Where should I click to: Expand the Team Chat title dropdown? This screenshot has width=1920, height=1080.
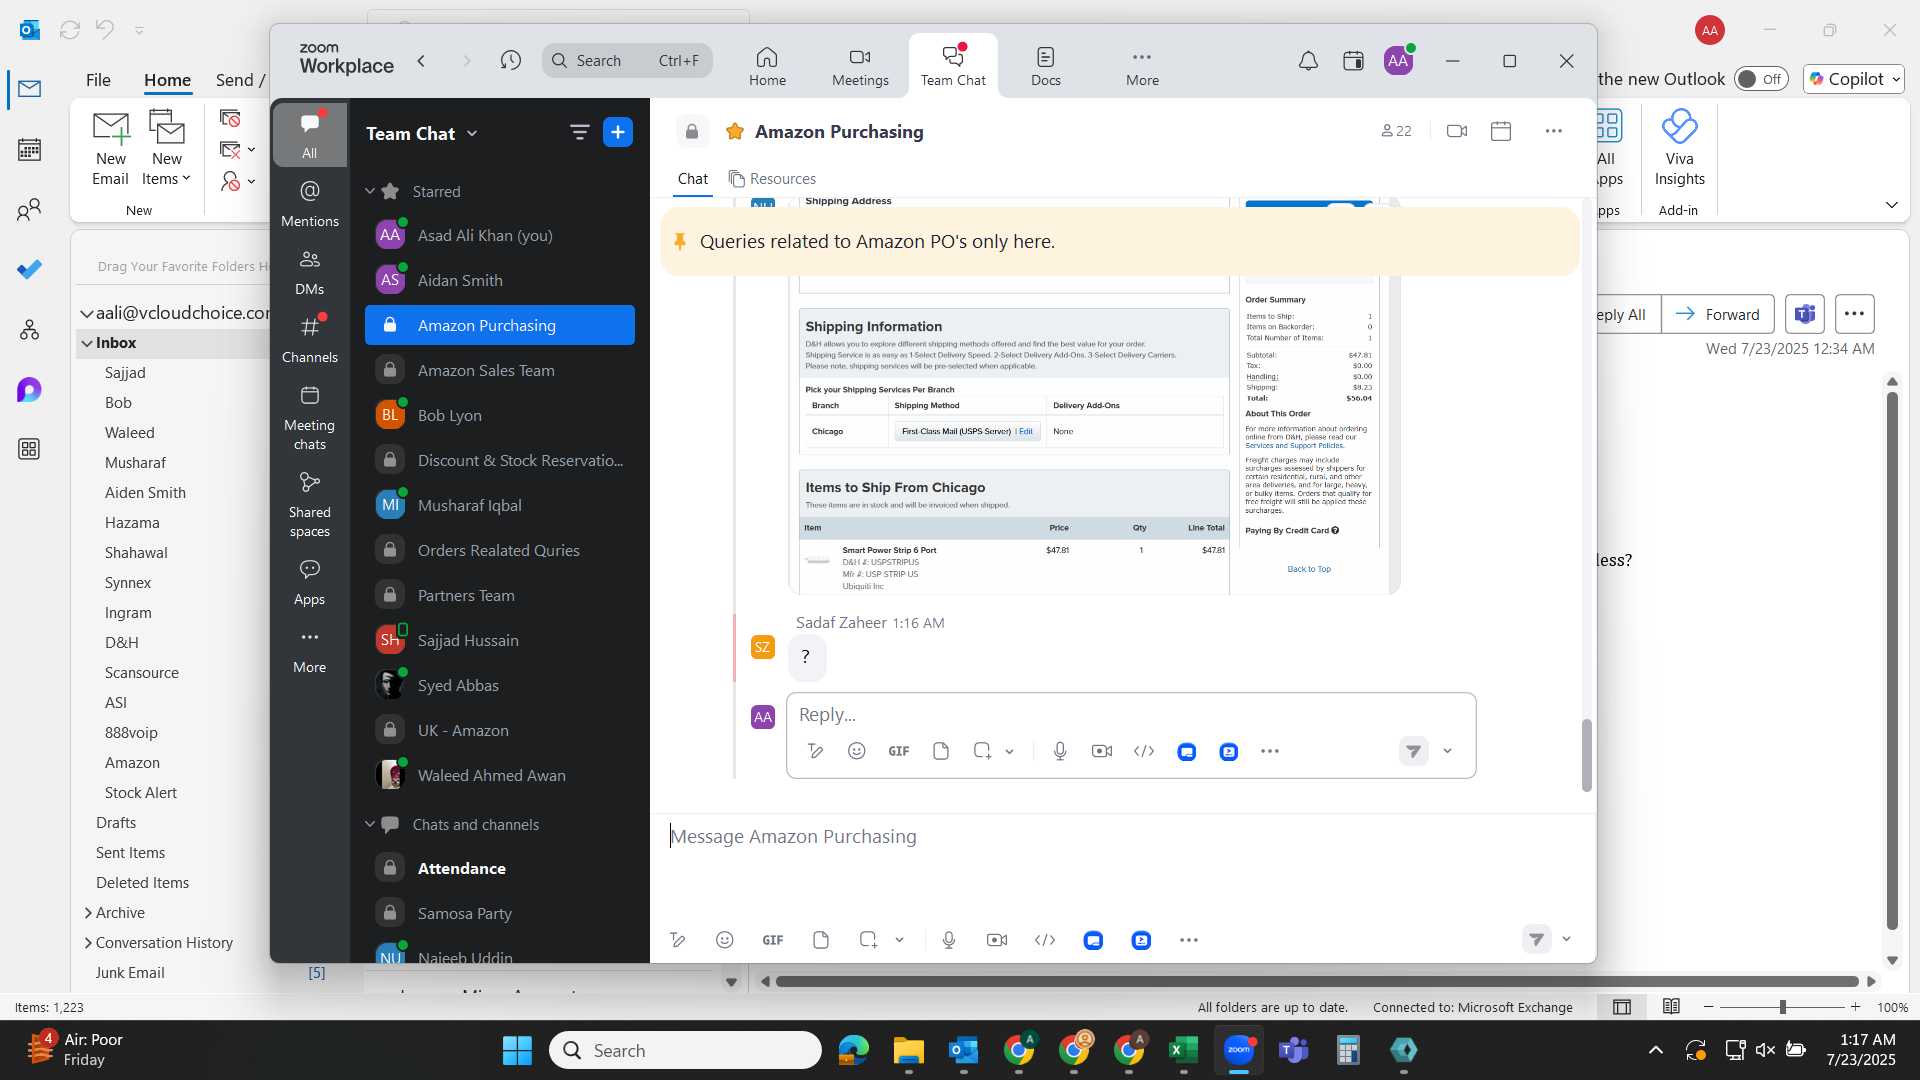tap(472, 133)
